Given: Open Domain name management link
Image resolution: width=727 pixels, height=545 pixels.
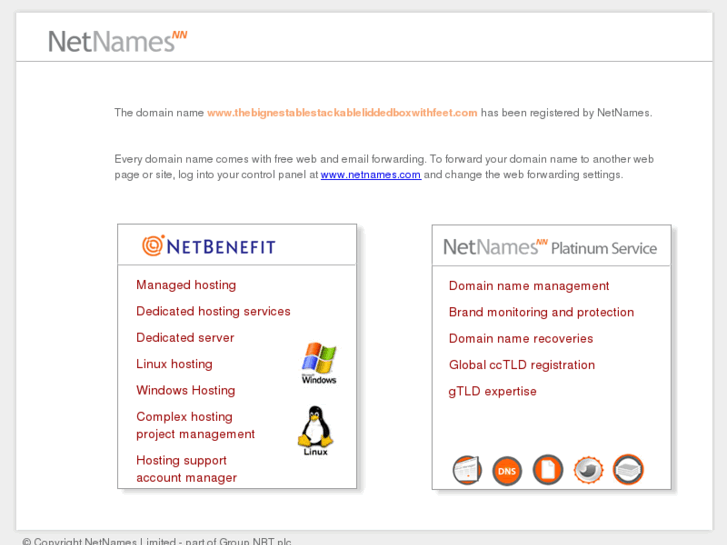Looking at the screenshot, I should [x=529, y=286].
